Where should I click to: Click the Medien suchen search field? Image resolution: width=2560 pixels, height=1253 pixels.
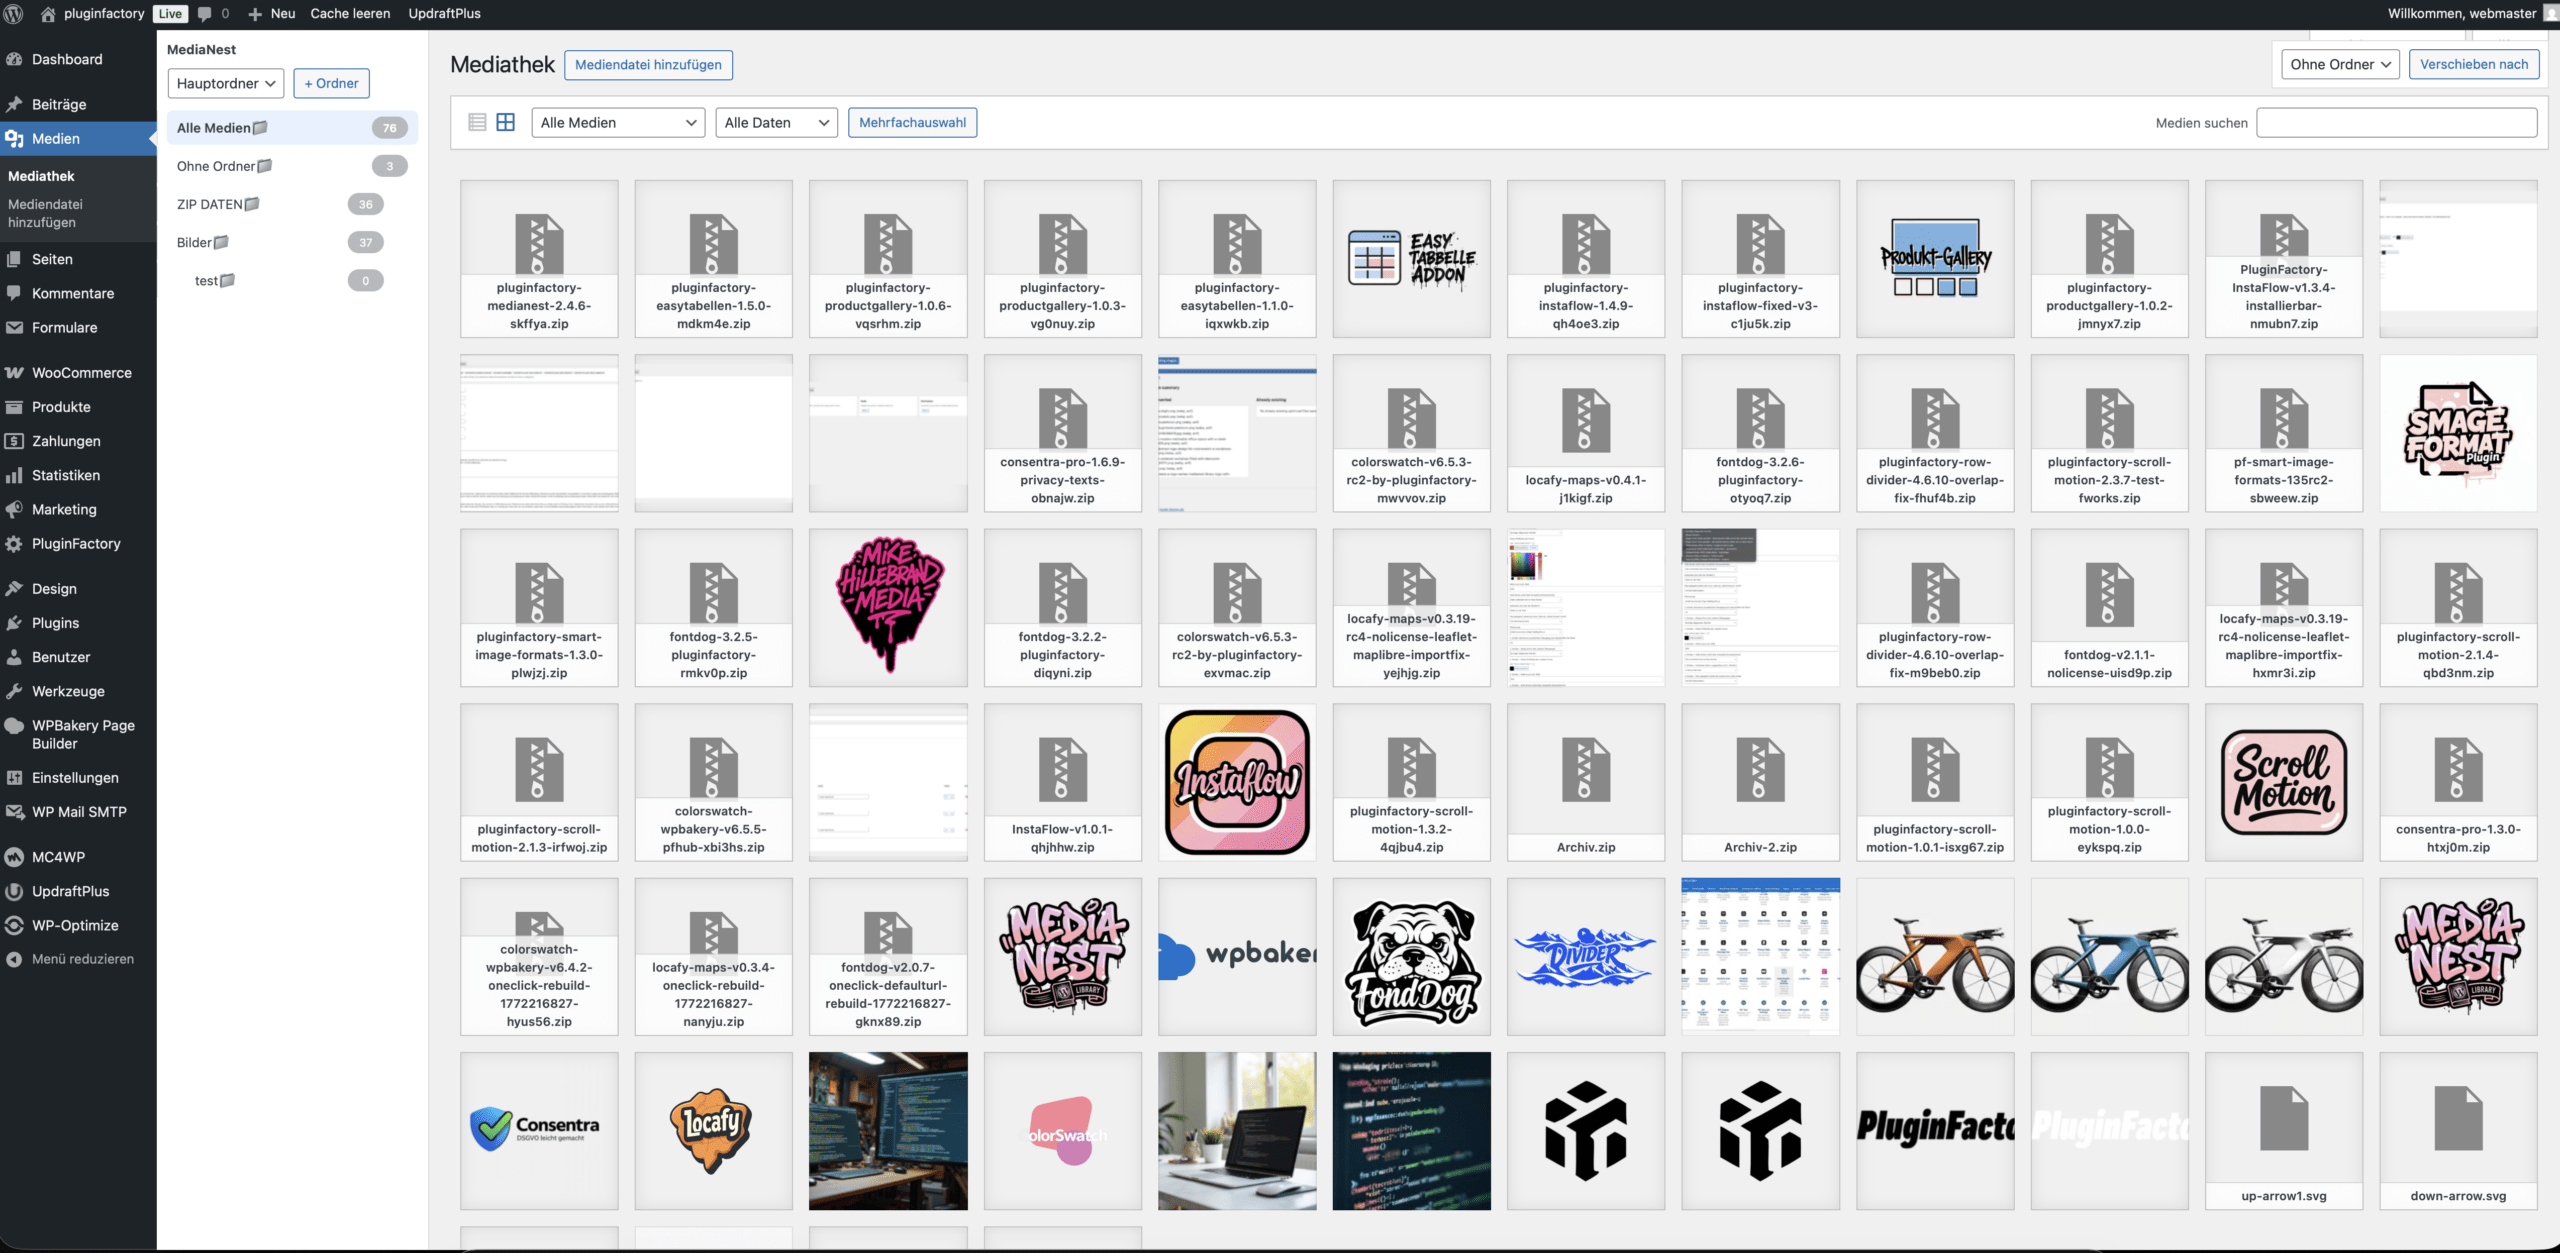2396,122
